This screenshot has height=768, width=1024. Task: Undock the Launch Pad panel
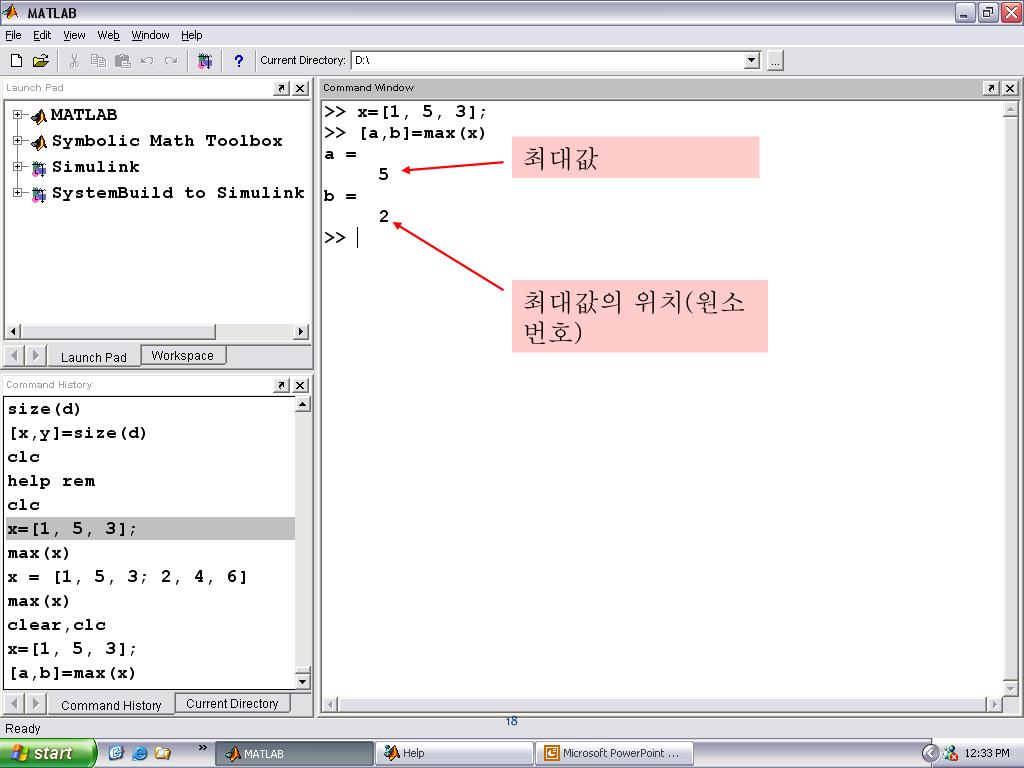tap(281, 88)
